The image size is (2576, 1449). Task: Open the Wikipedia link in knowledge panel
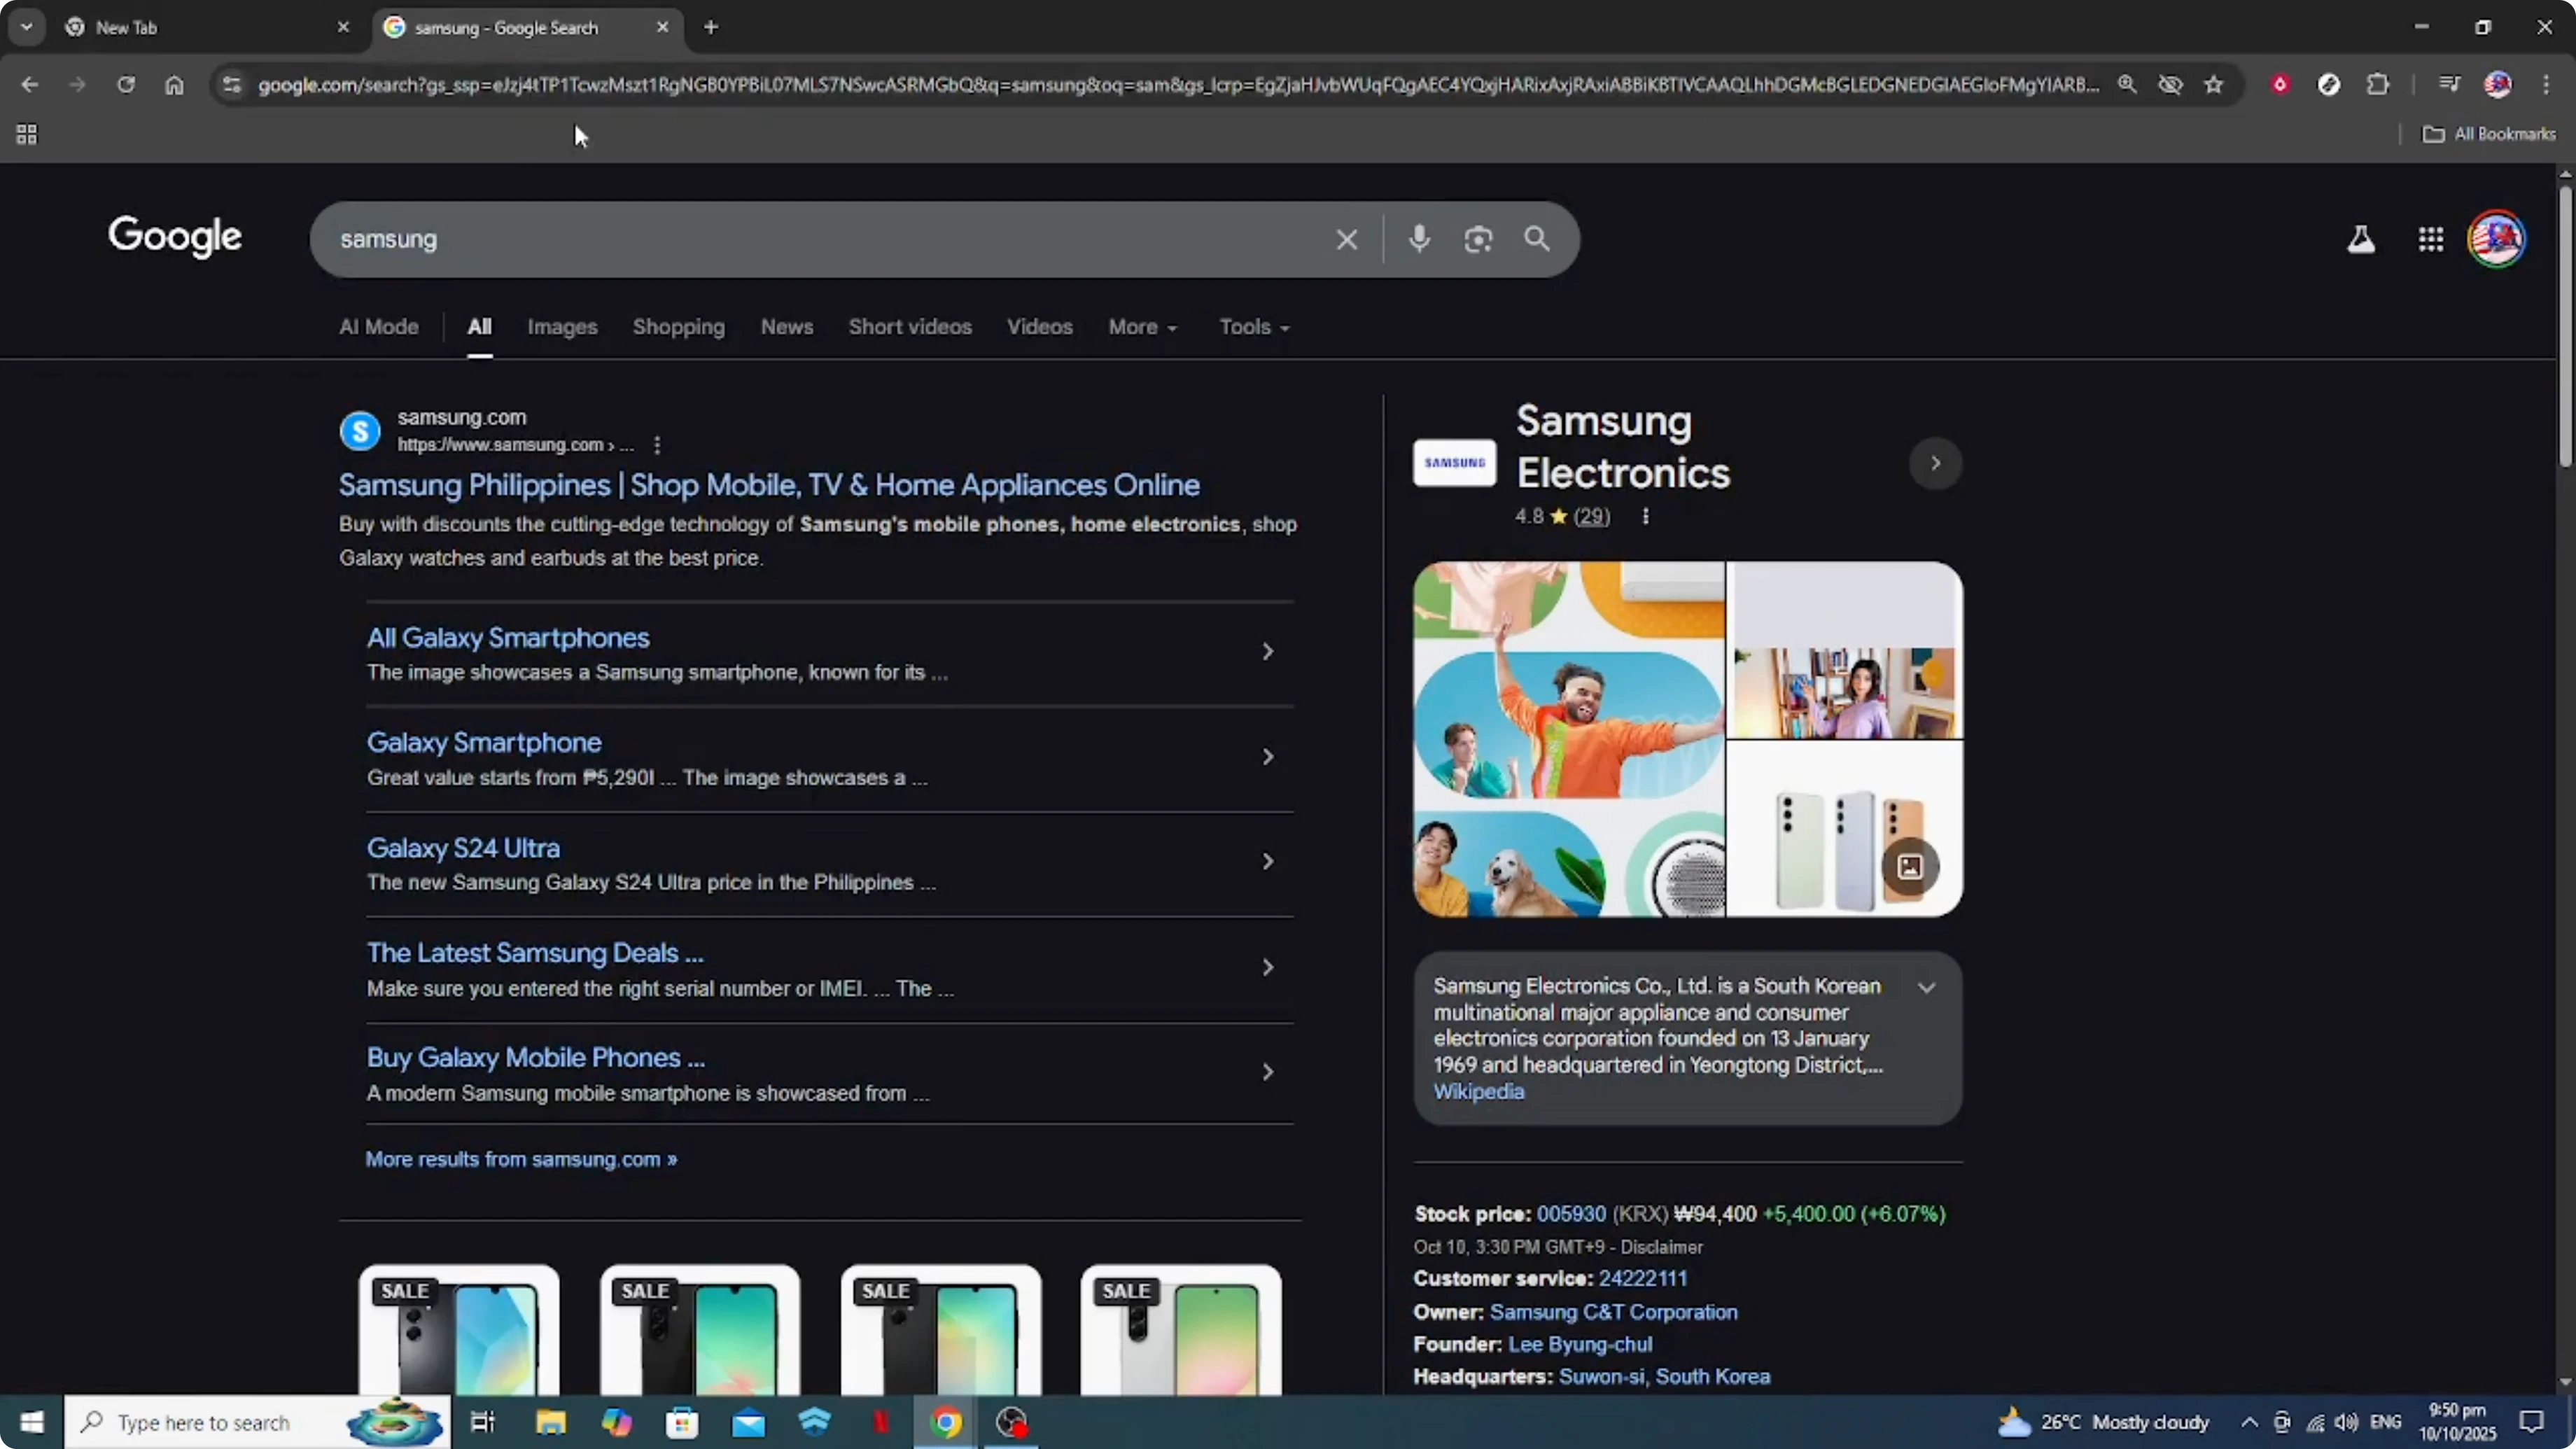(1478, 1092)
